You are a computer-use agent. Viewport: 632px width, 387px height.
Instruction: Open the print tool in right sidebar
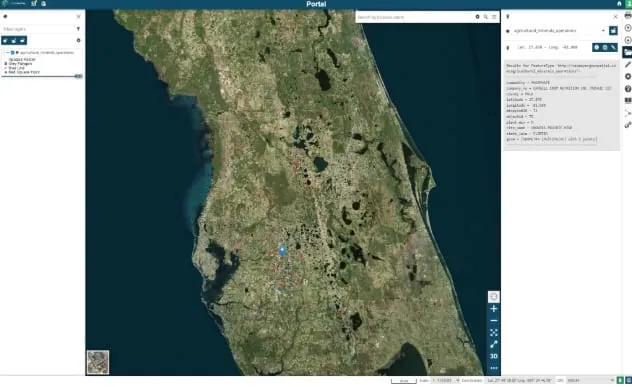(628, 16)
